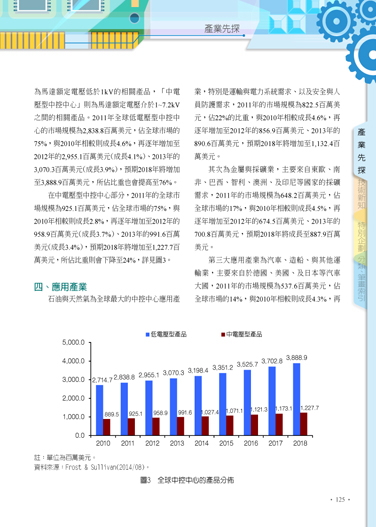Click the 2013 blue bar labeled 3,070.3

coord(173,407)
